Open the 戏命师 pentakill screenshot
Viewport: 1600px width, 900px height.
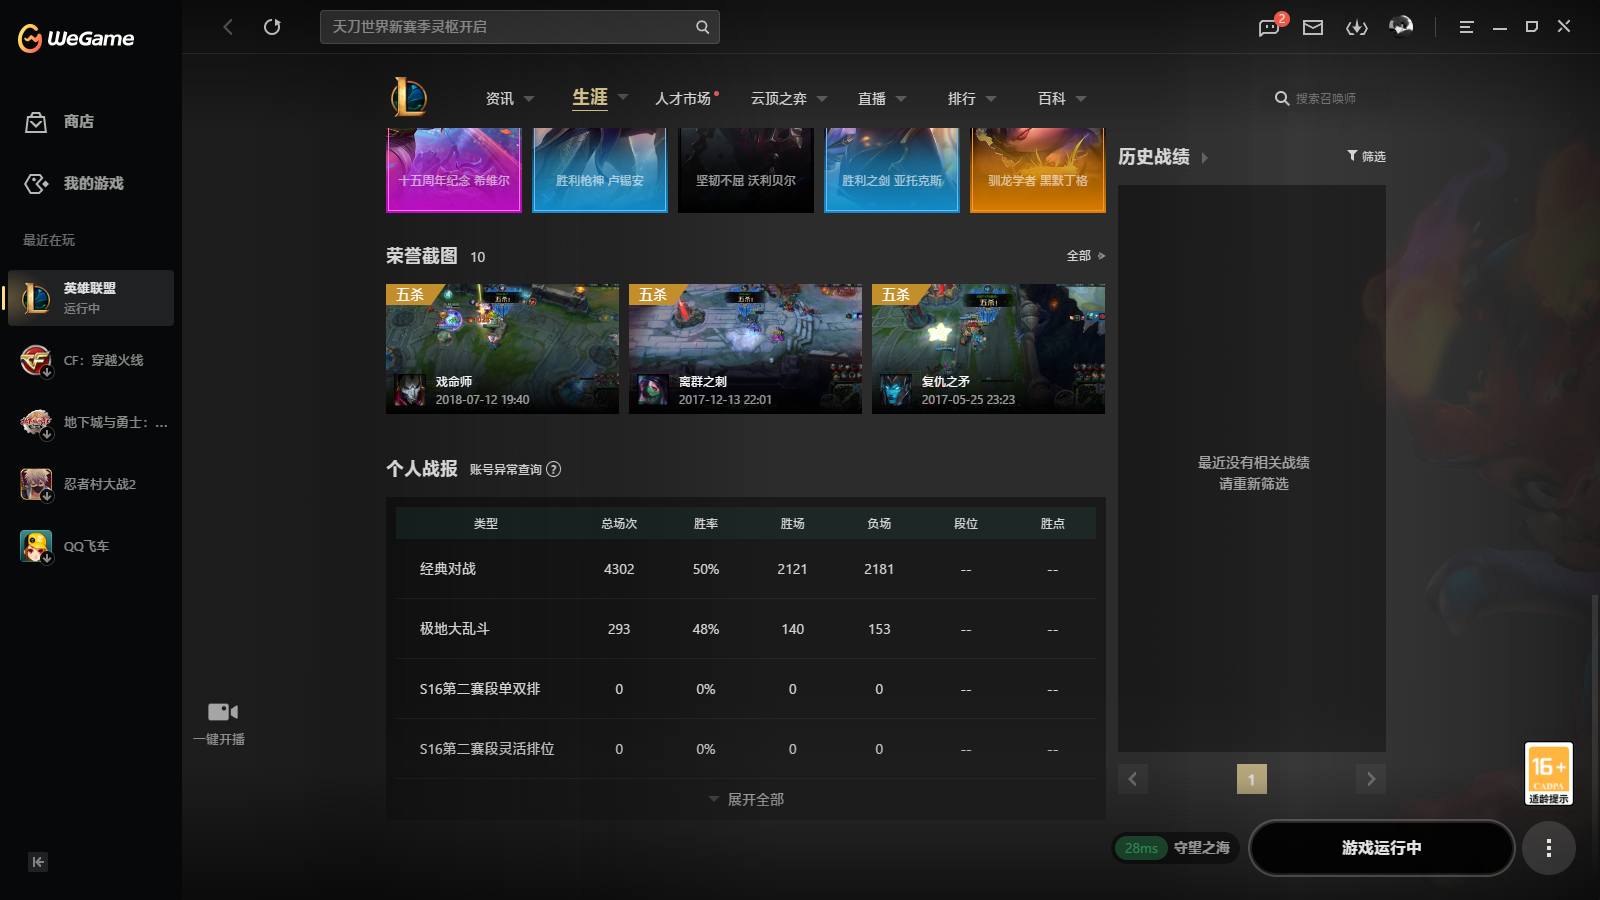pos(502,349)
